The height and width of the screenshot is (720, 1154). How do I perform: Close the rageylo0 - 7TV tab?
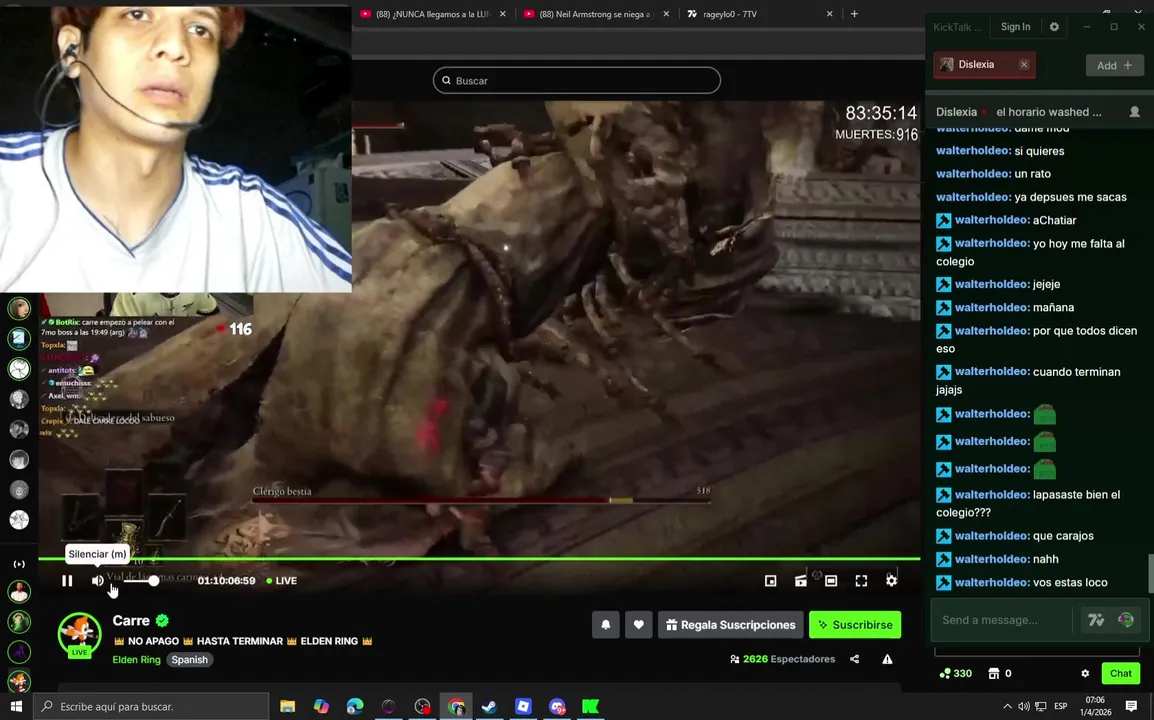pyautogui.click(x=829, y=14)
